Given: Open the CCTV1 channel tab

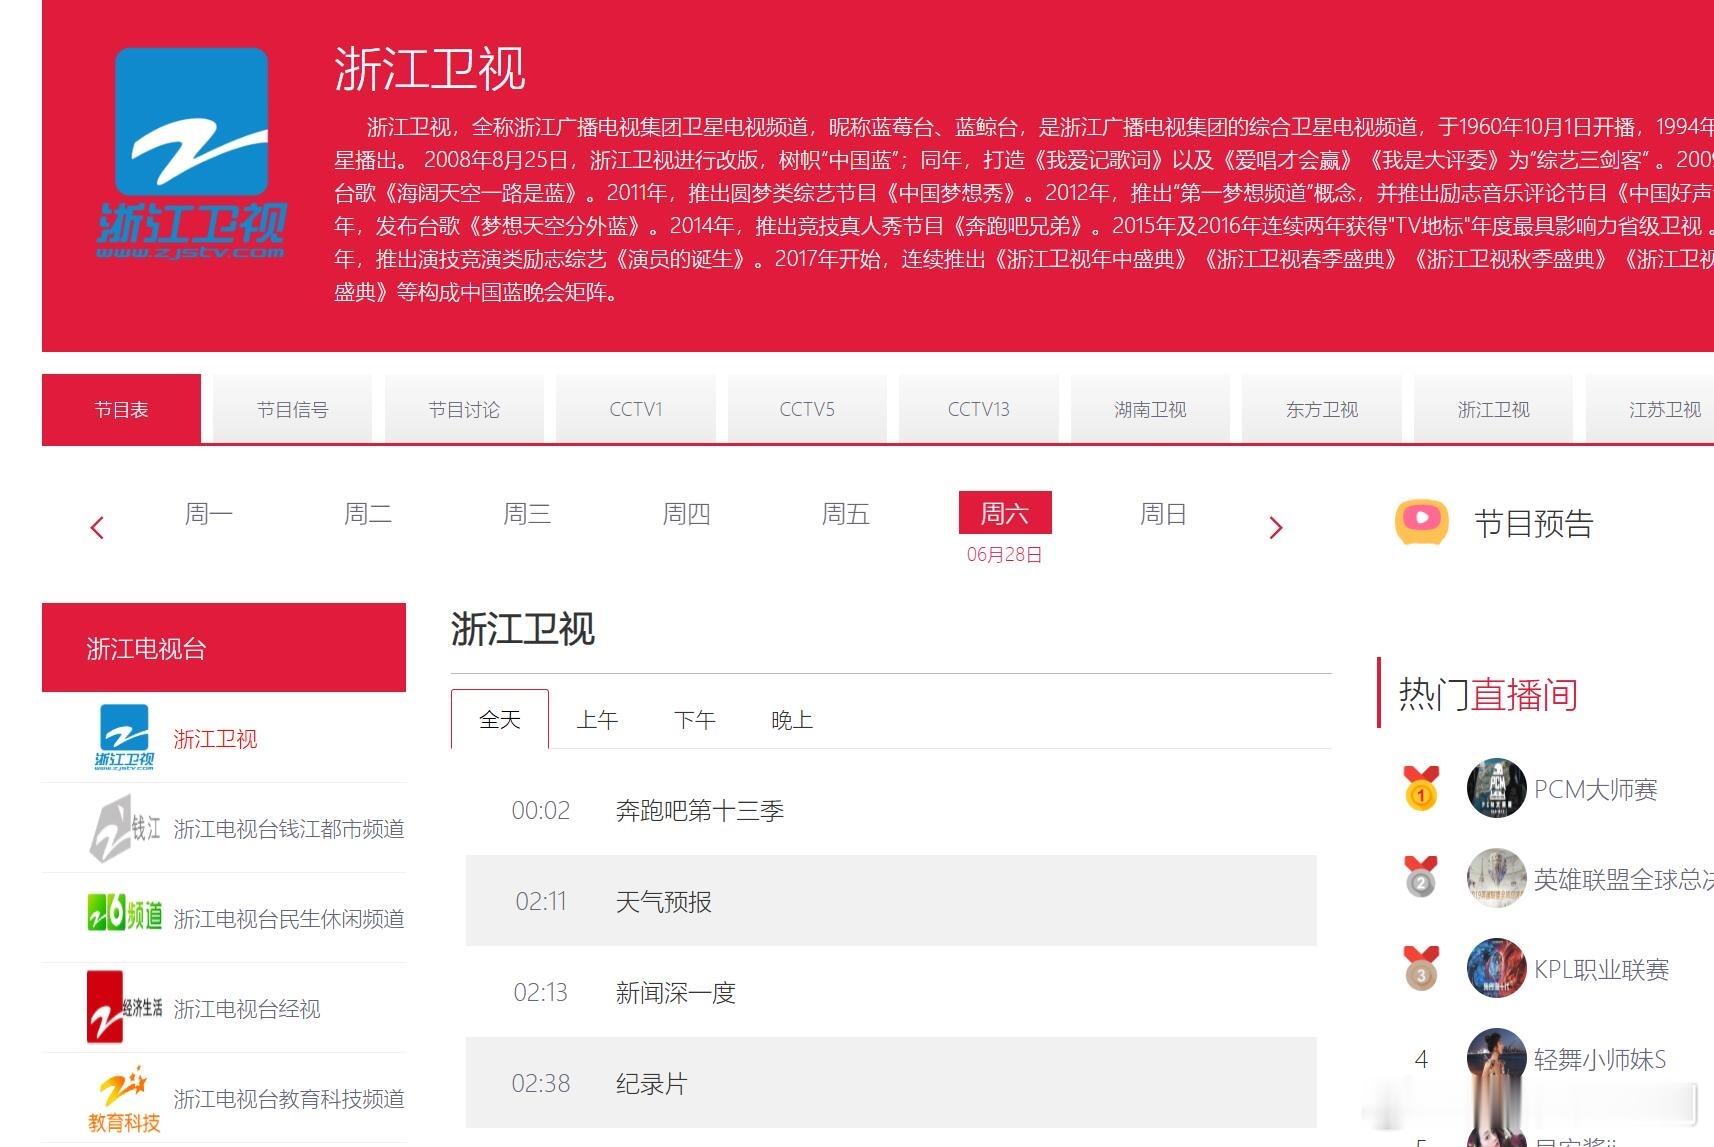Looking at the screenshot, I should pyautogui.click(x=636, y=409).
